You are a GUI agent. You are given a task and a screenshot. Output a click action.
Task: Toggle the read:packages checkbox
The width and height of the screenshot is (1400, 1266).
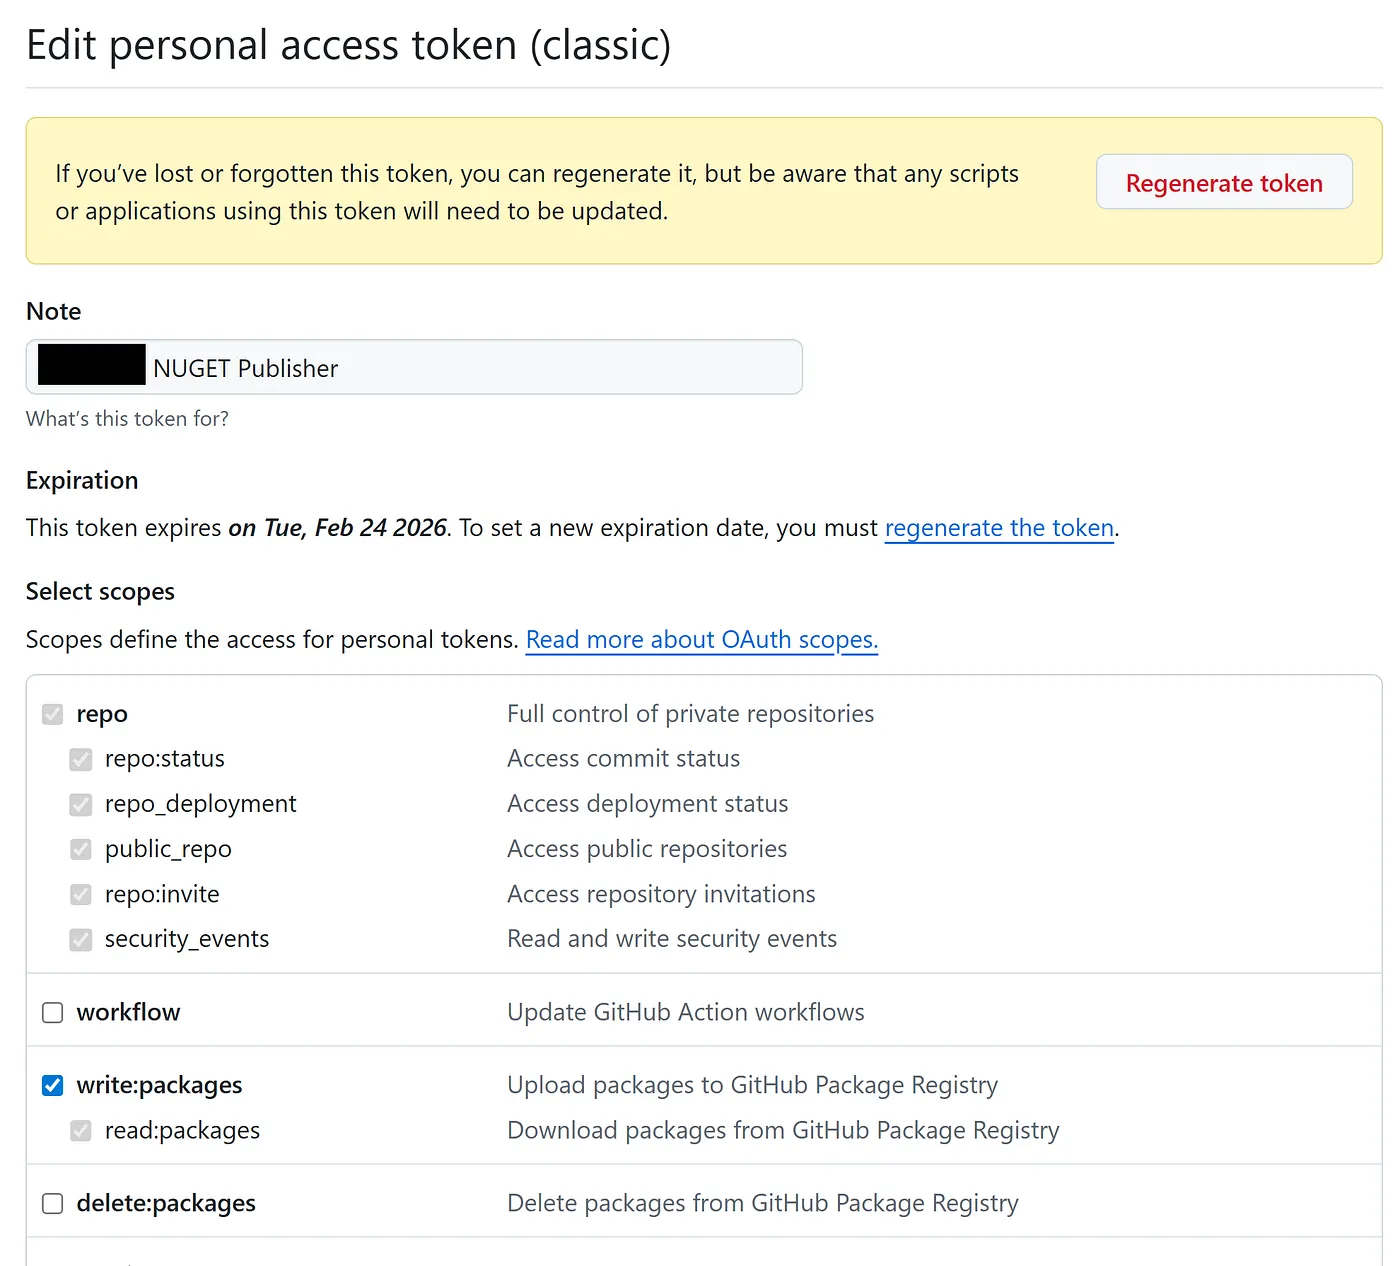pos(81,1130)
